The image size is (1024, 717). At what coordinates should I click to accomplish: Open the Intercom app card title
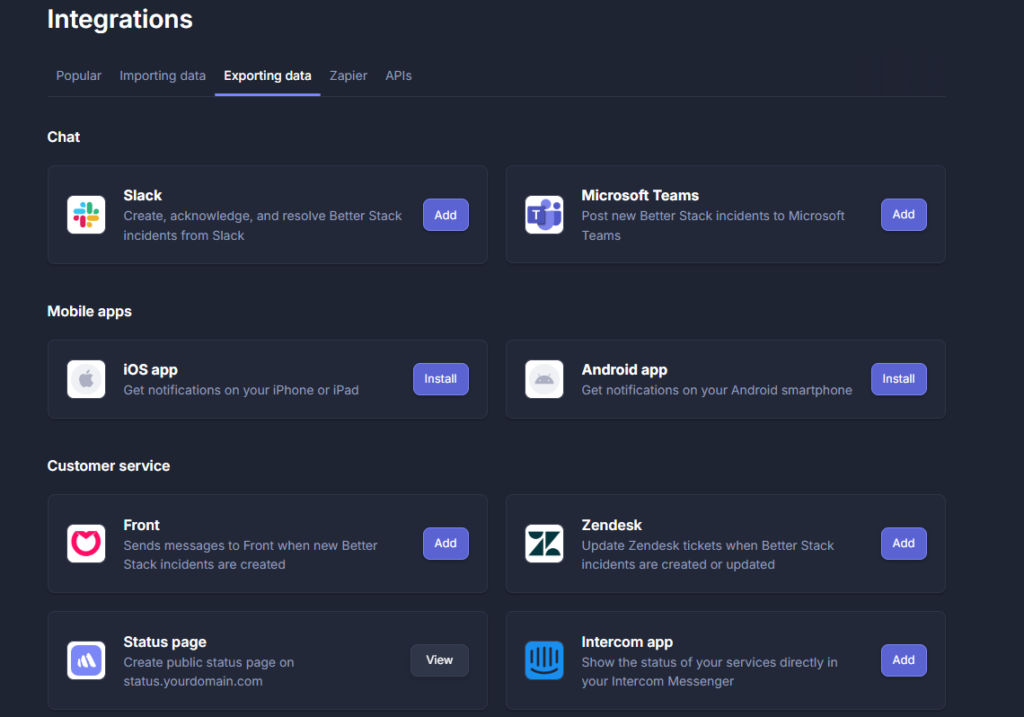pos(627,642)
